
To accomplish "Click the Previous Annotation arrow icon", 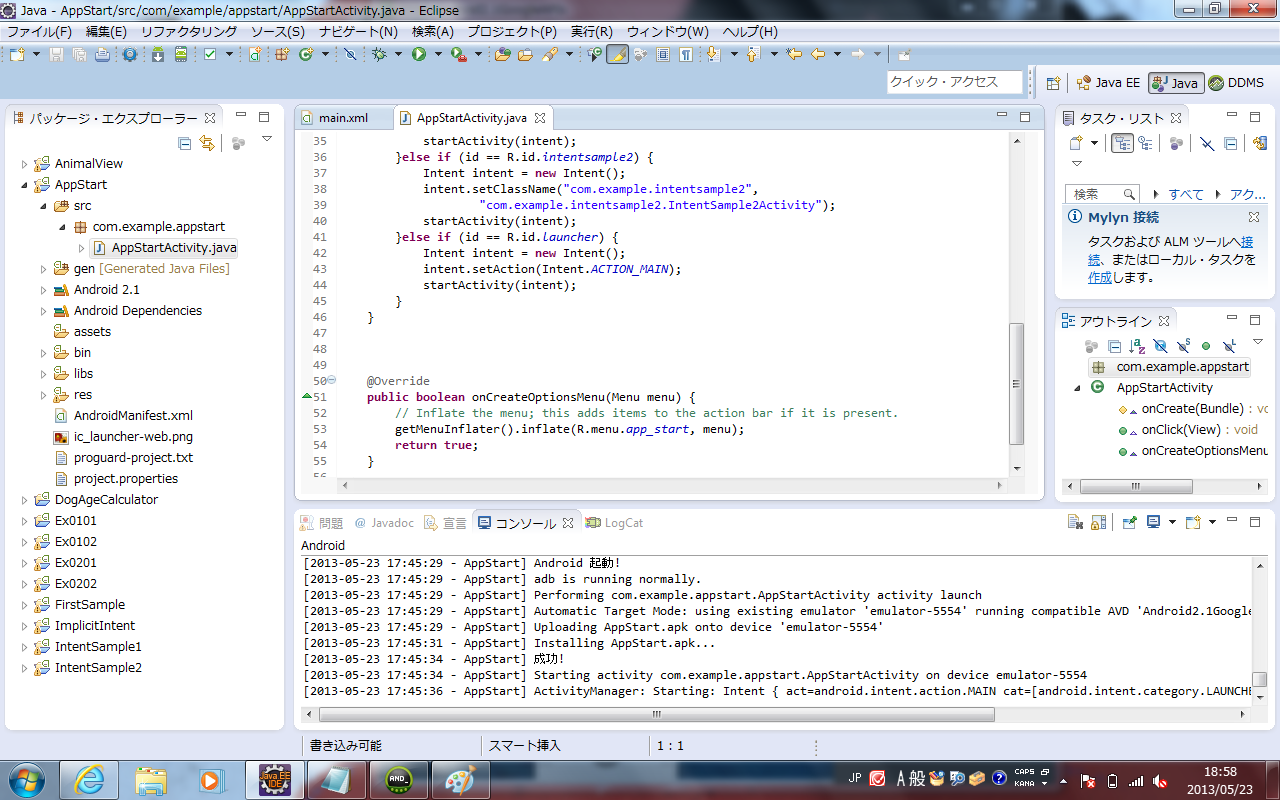I will (x=752, y=54).
